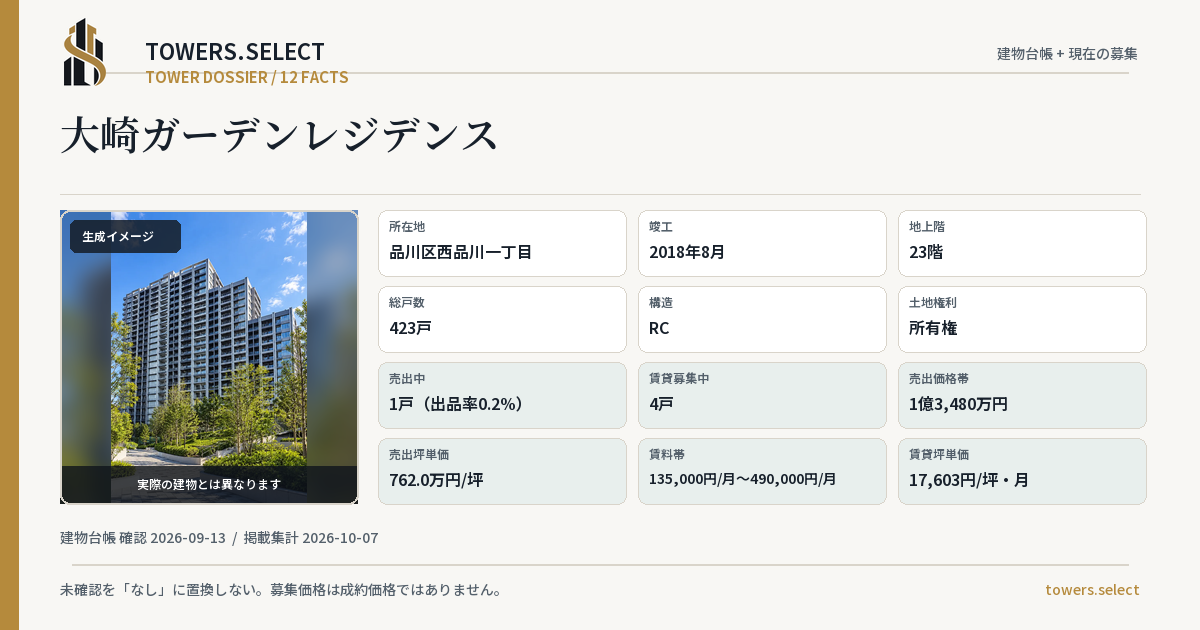Click the 所在地 card showing 品川区西品川一丁目

tap(502, 243)
